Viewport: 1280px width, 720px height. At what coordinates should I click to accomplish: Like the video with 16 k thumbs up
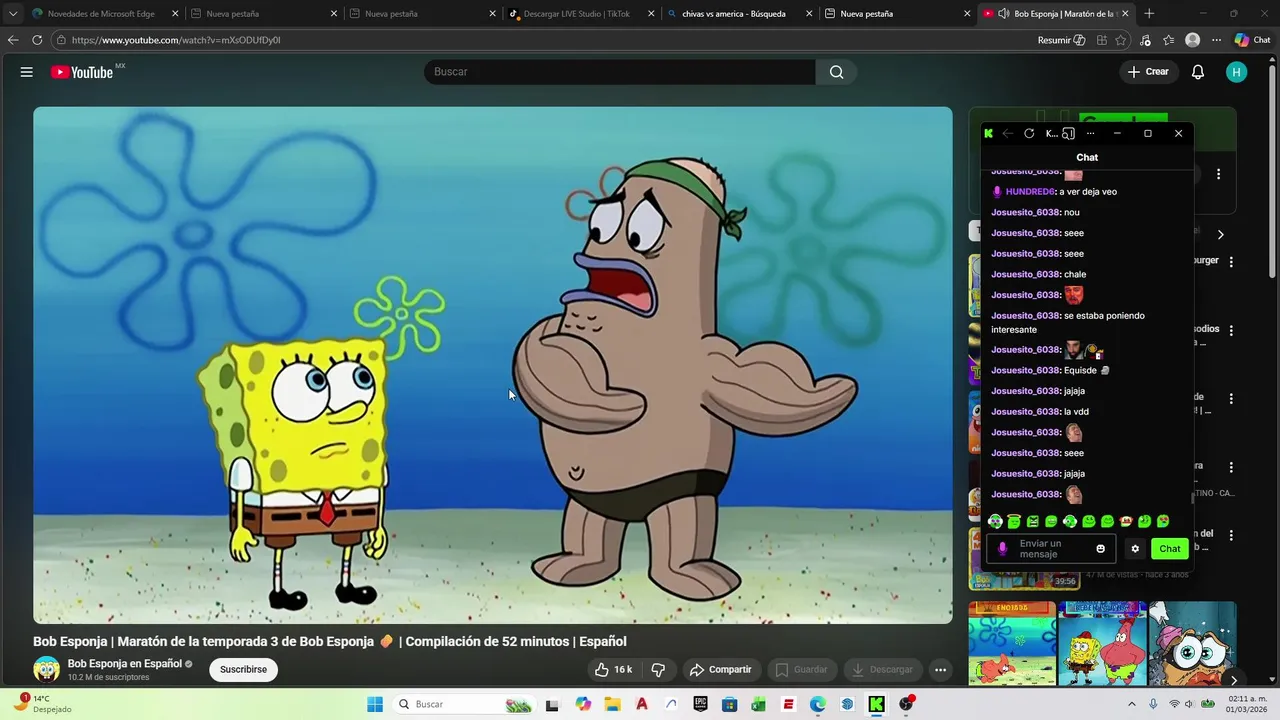(x=613, y=670)
